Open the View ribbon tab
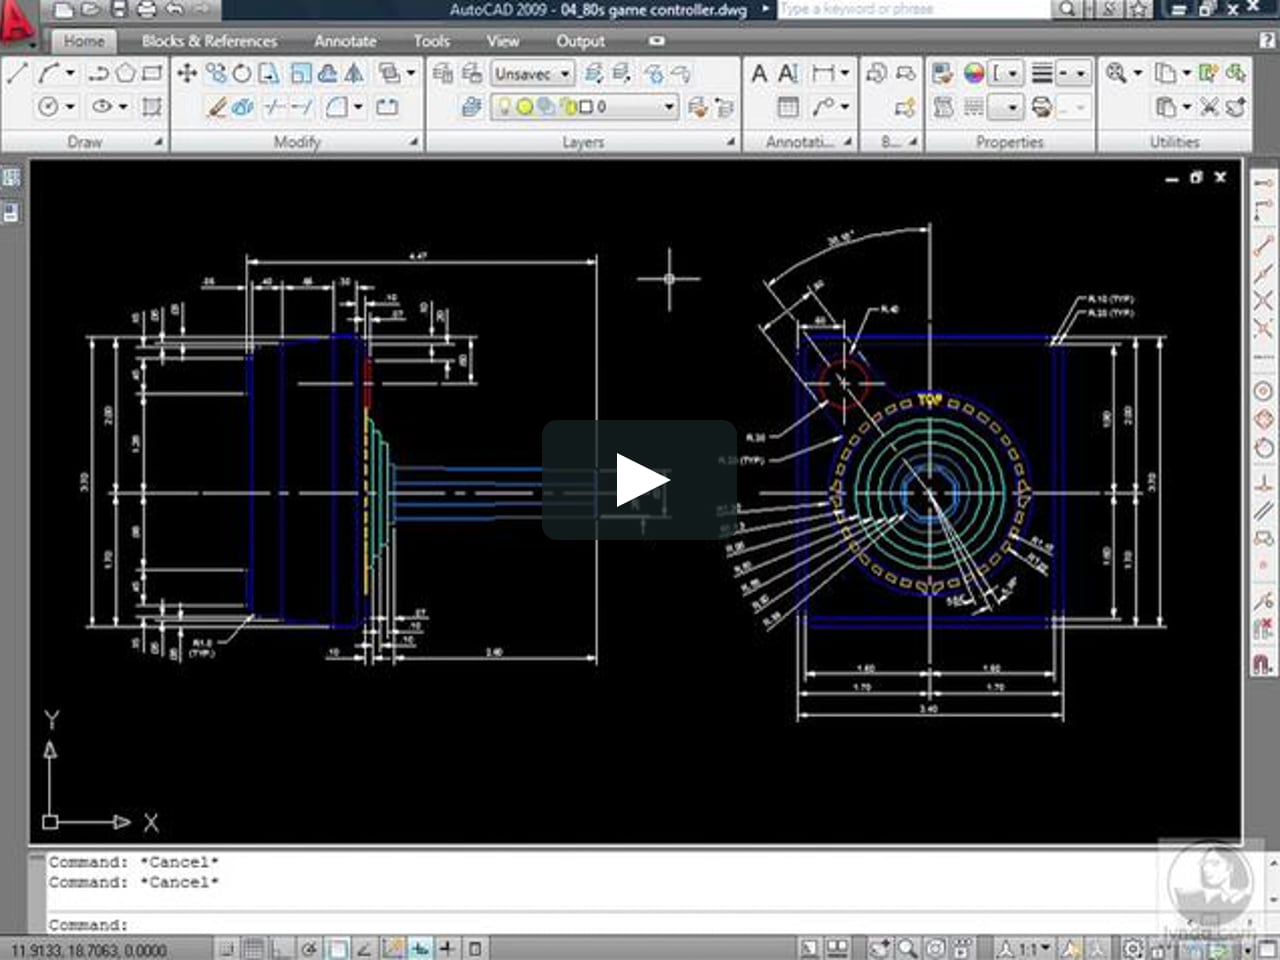Screen dimensions: 1280x960 pos(502,41)
